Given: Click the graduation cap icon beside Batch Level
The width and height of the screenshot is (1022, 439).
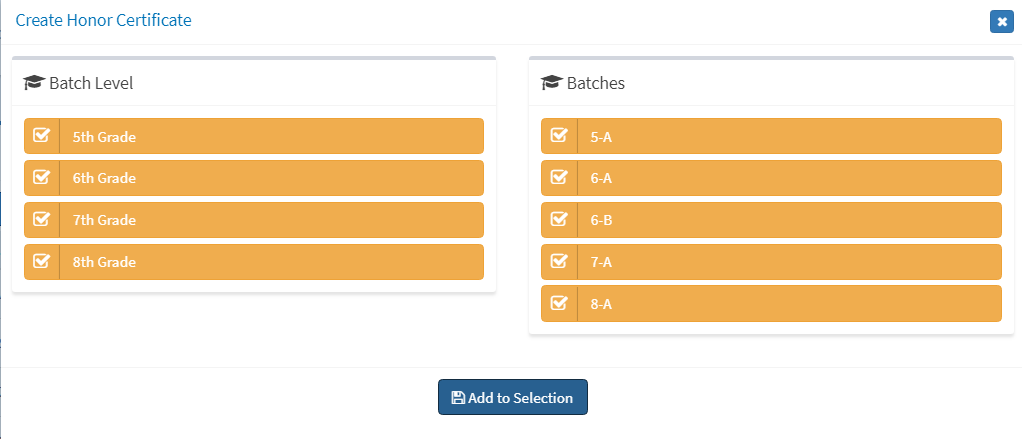Looking at the screenshot, I should tap(34, 83).
